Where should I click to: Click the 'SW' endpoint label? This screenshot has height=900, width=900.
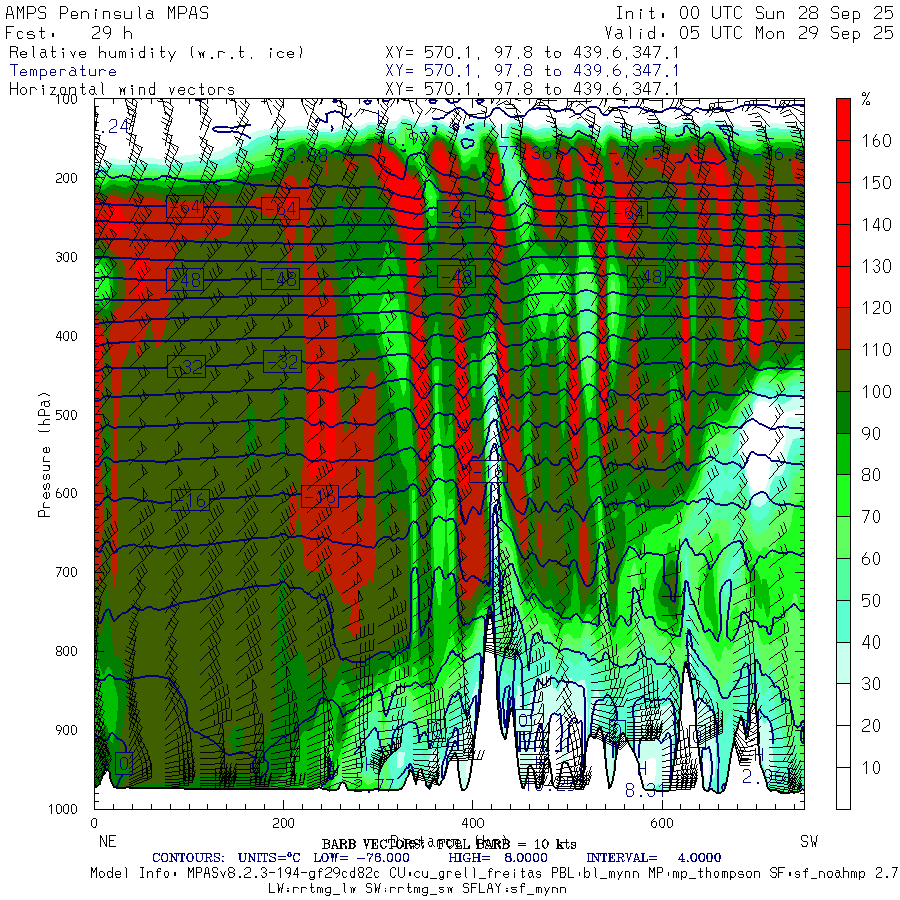pyautogui.click(x=809, y=841)
